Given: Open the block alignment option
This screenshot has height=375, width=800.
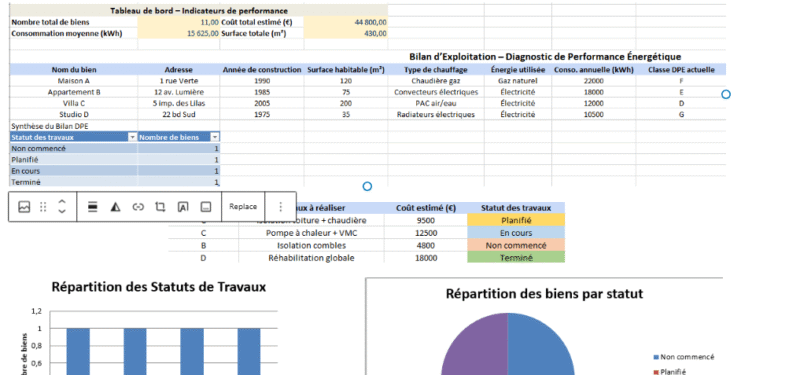Looking at the screenshot, I should (x=92, y=207).
